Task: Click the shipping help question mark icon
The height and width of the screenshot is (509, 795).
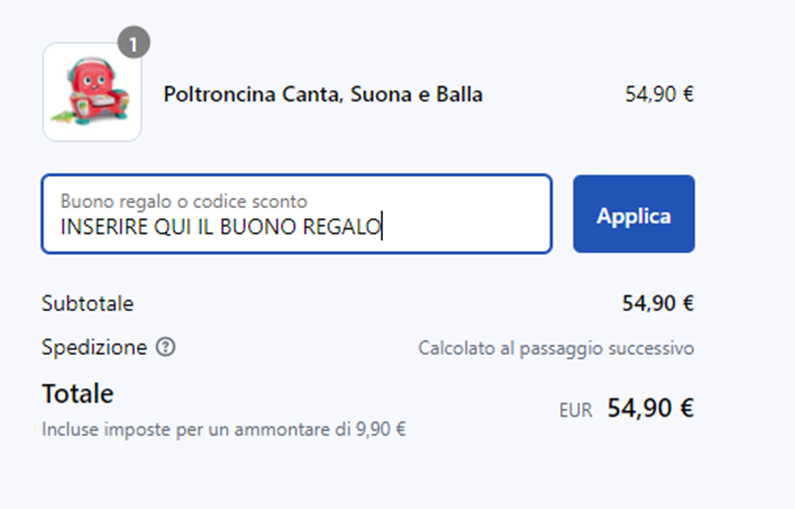Action: tap(165, 347)
